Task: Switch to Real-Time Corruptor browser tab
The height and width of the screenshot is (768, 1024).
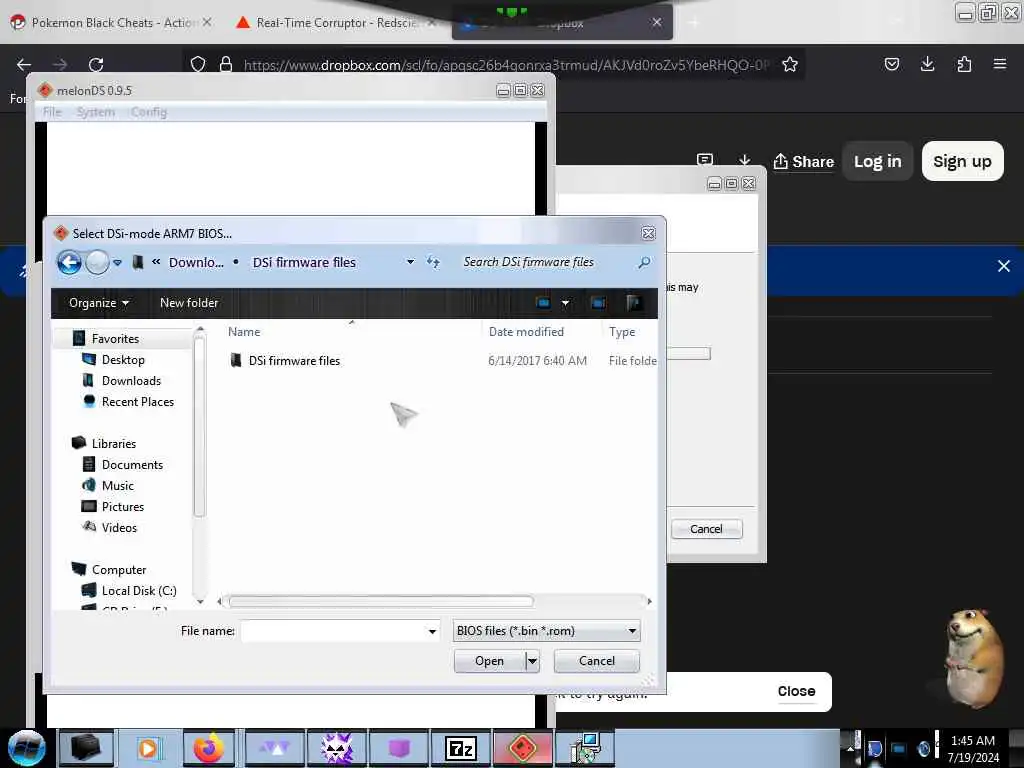Action: click(x=336, y=23)
